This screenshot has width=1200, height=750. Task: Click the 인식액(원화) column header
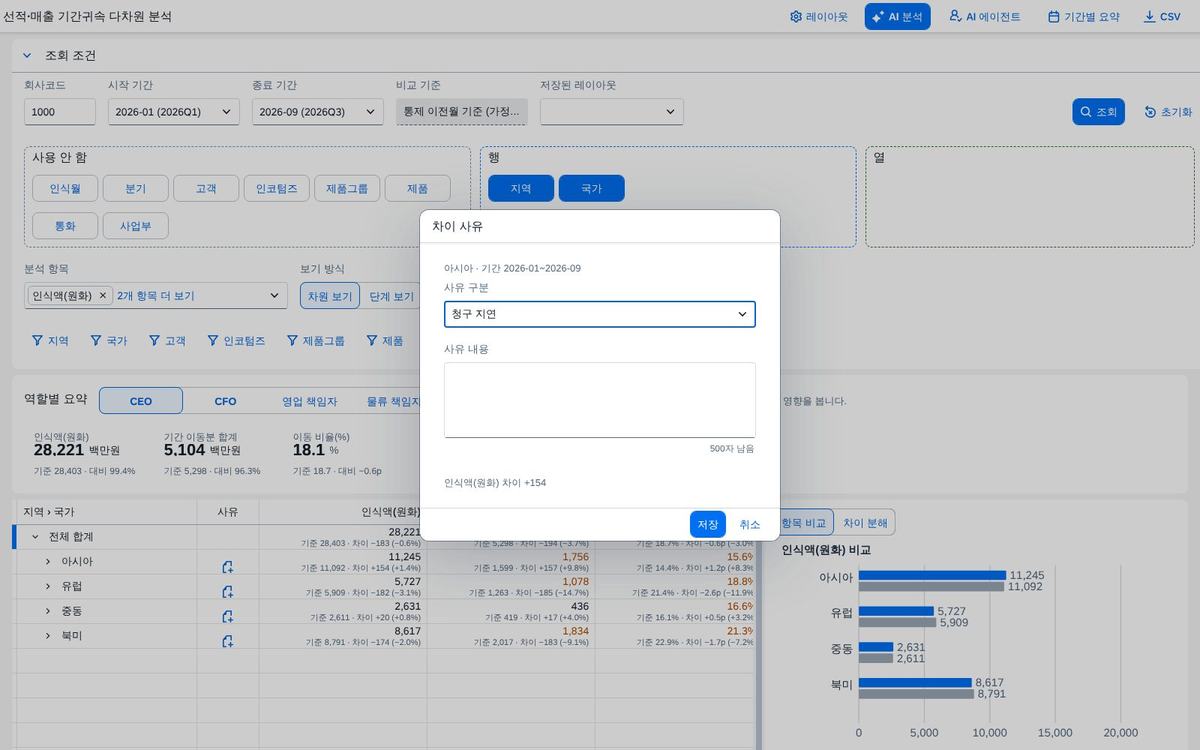343,511
